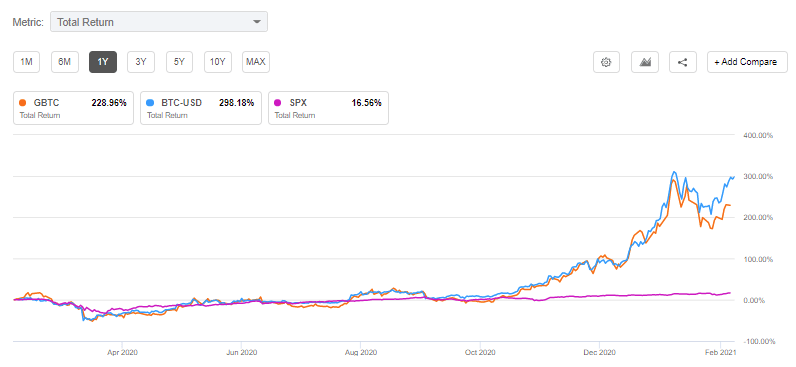Click the BTC-USD 298.18% return value
This screenshot has width=796, height=367.
237,103
